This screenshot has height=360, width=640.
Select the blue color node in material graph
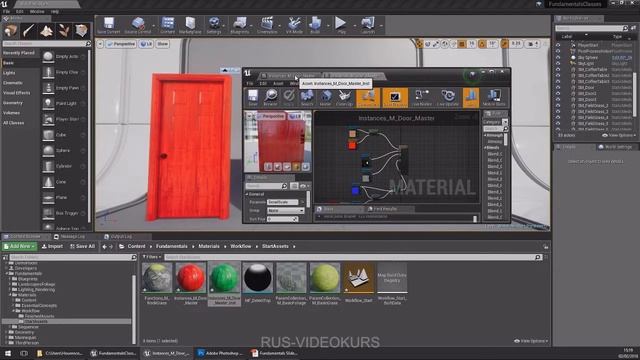[356, 190]
